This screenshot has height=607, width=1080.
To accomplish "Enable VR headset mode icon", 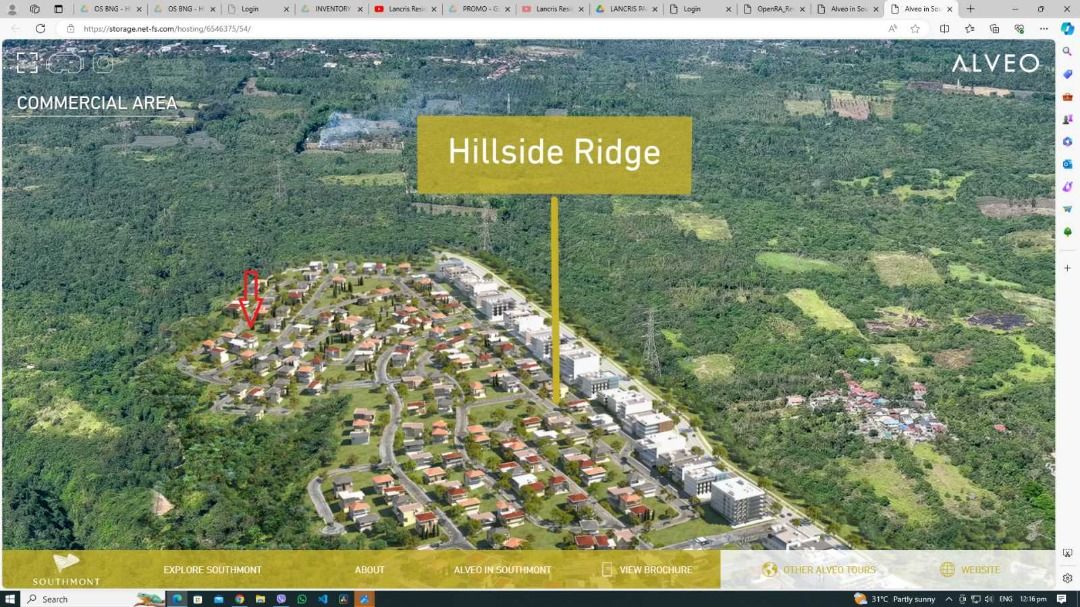I will (x=65, y=63).
